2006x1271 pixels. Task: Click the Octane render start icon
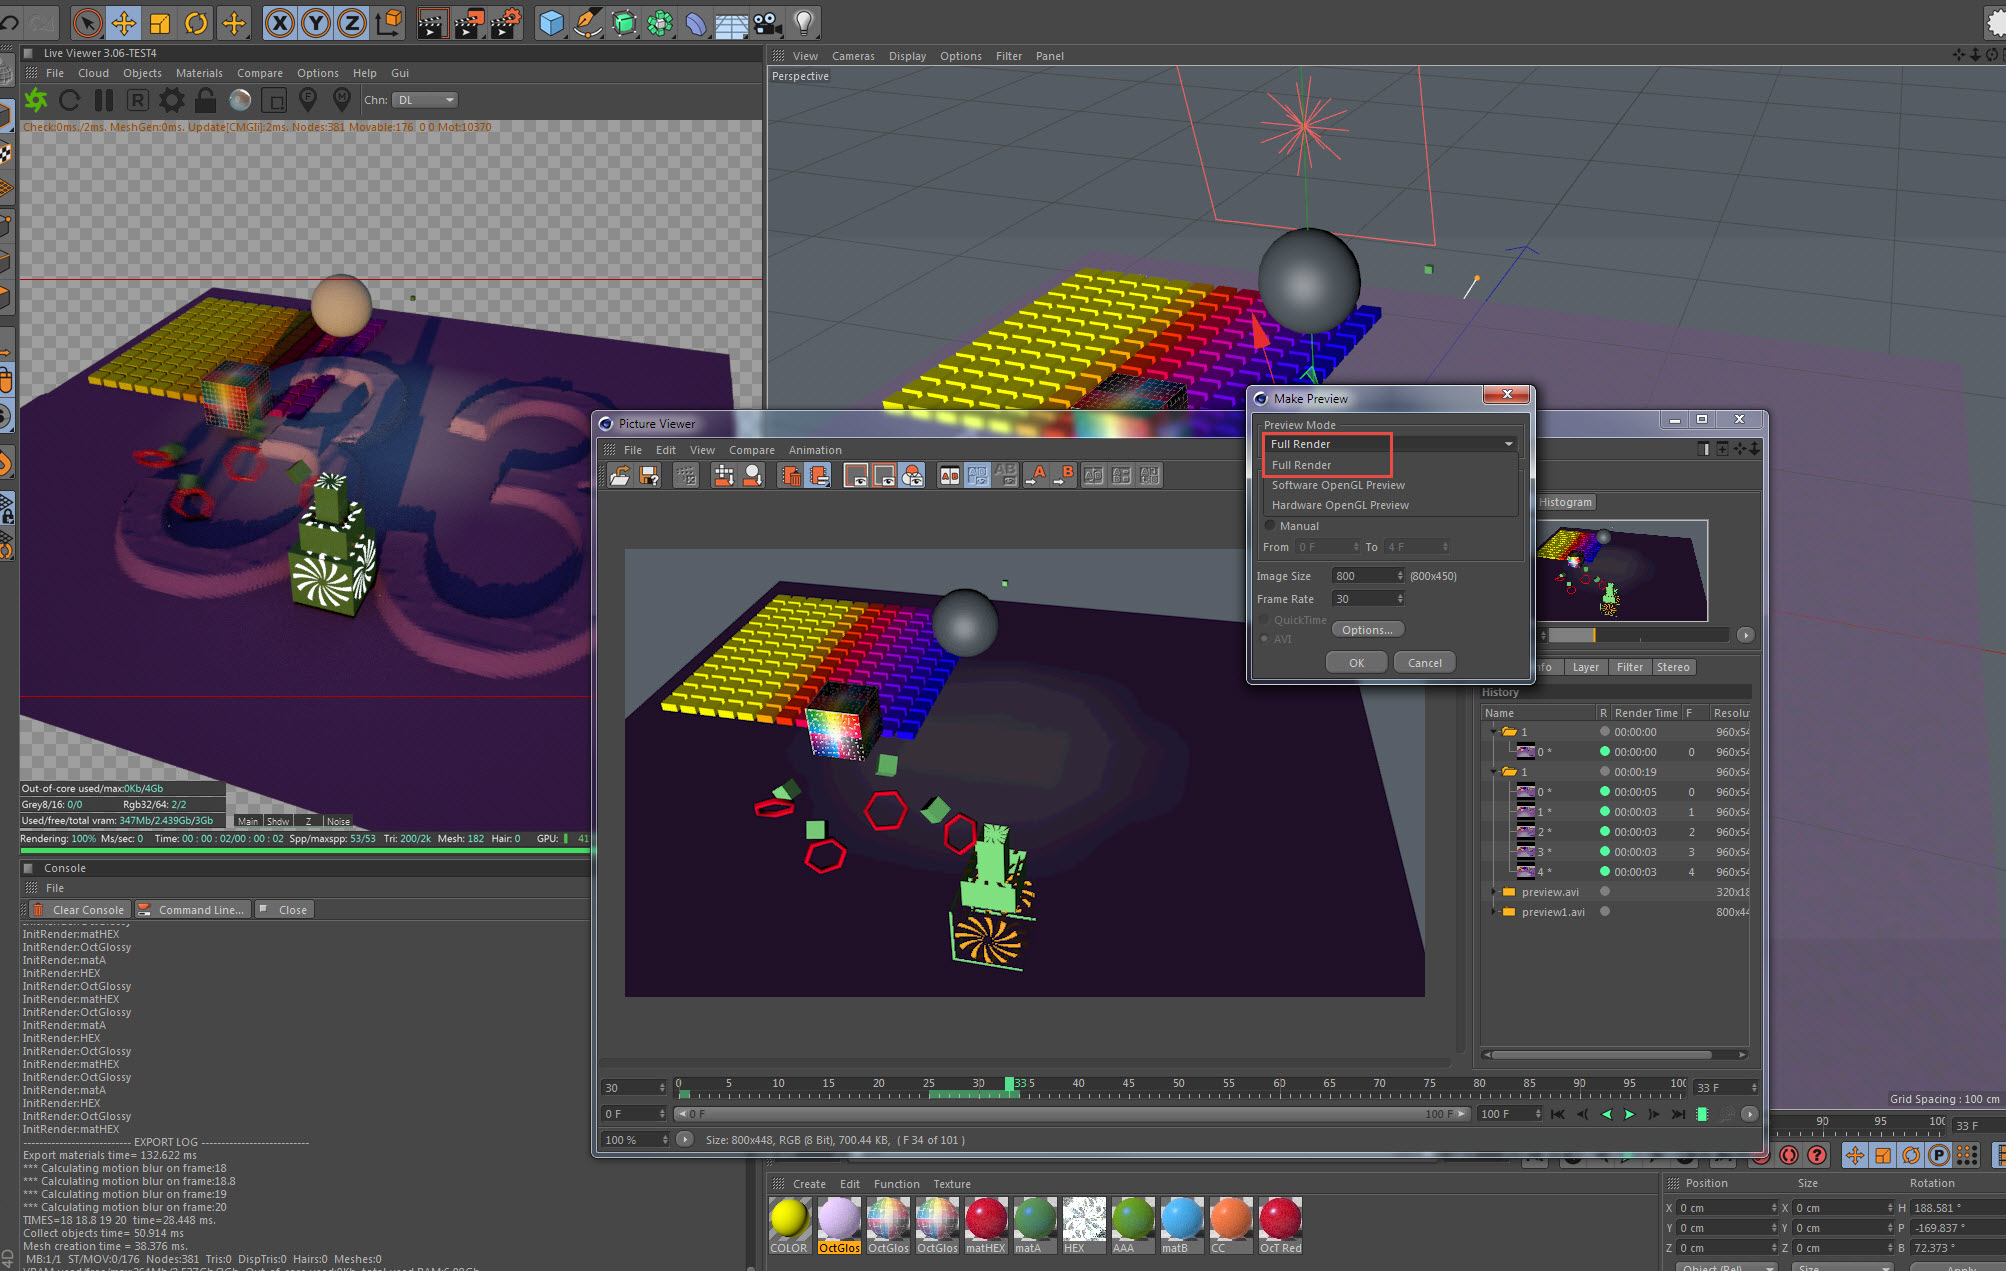(x=36, y=100)
